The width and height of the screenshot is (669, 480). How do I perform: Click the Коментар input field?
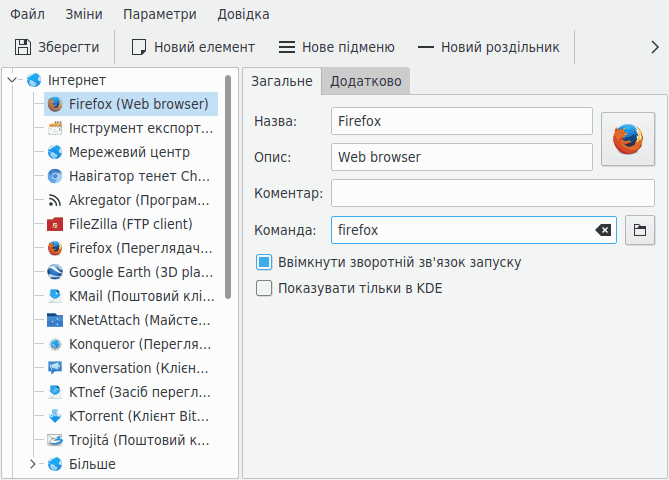point(492,193)
